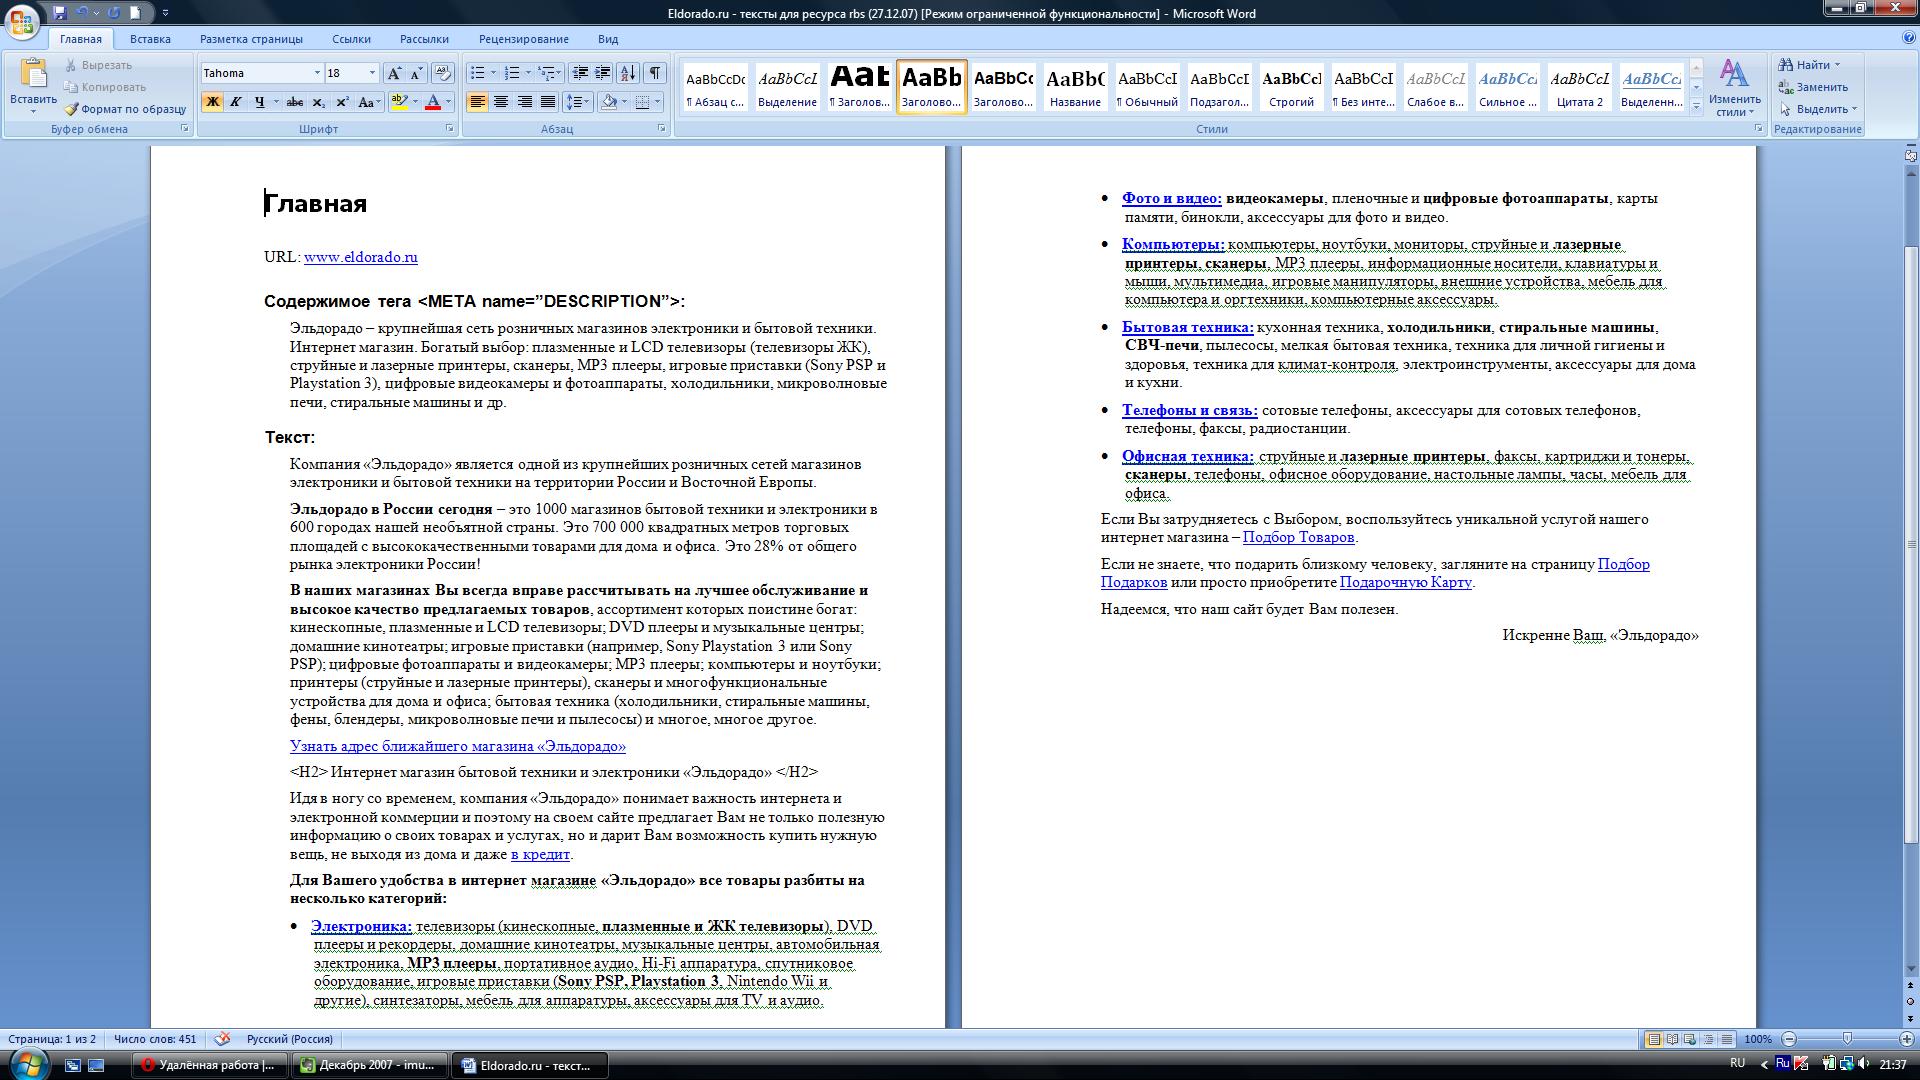This screenshot has height=1080, width=1920.
Task: Switch to the Вставка ribbon tab
Action: [x=150, y=39]
